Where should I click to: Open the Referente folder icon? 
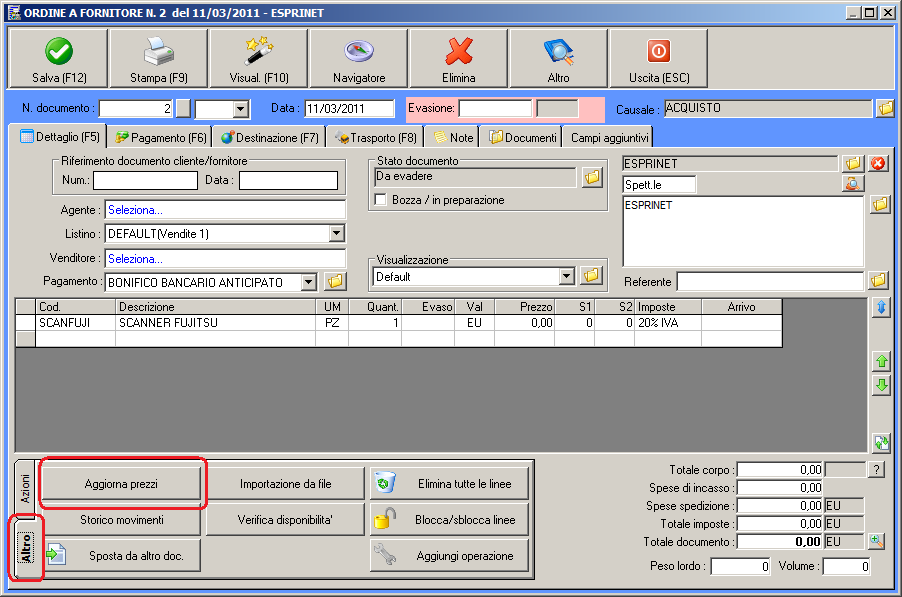878,281
